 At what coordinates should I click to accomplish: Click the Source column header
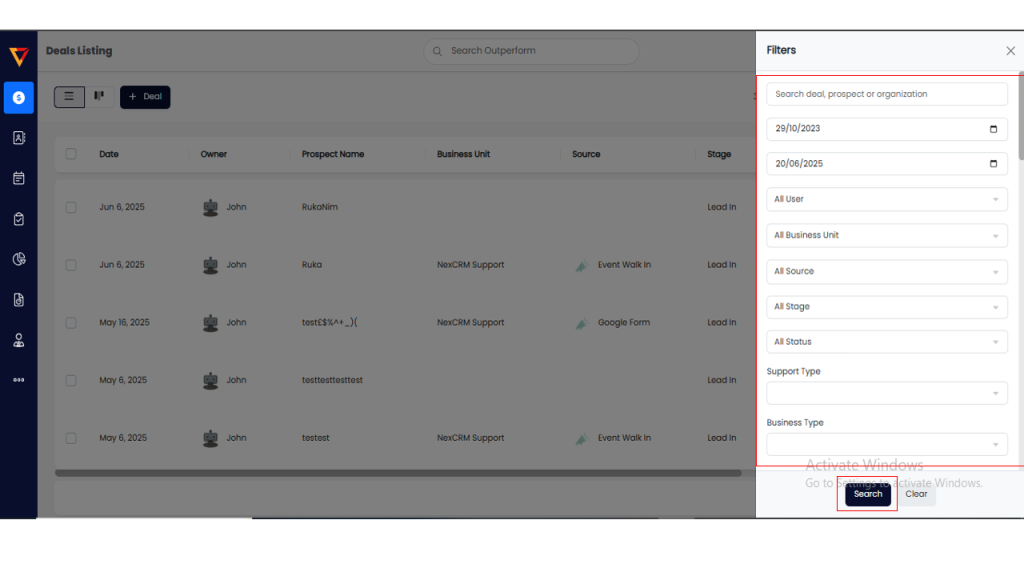(x=586, y=154)
